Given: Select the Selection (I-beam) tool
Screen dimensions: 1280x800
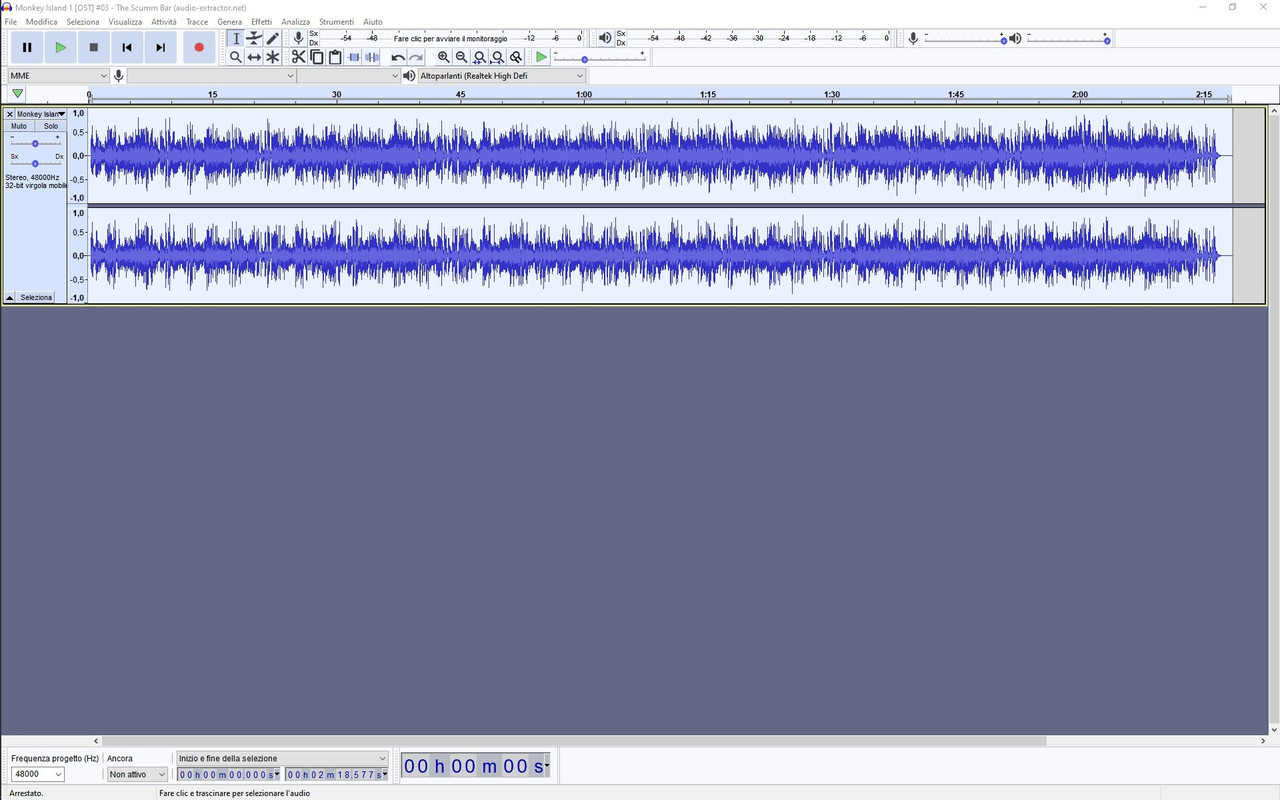Looking at the screenshot, I should pyautogui.click(x=236, y=39).
